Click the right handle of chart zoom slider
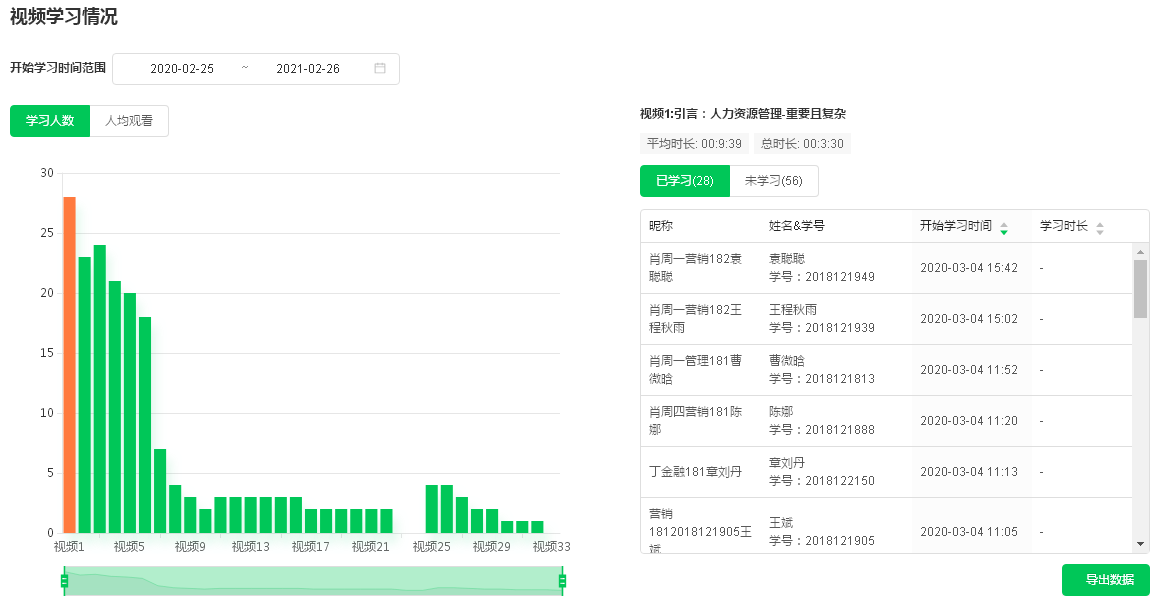 562,581
